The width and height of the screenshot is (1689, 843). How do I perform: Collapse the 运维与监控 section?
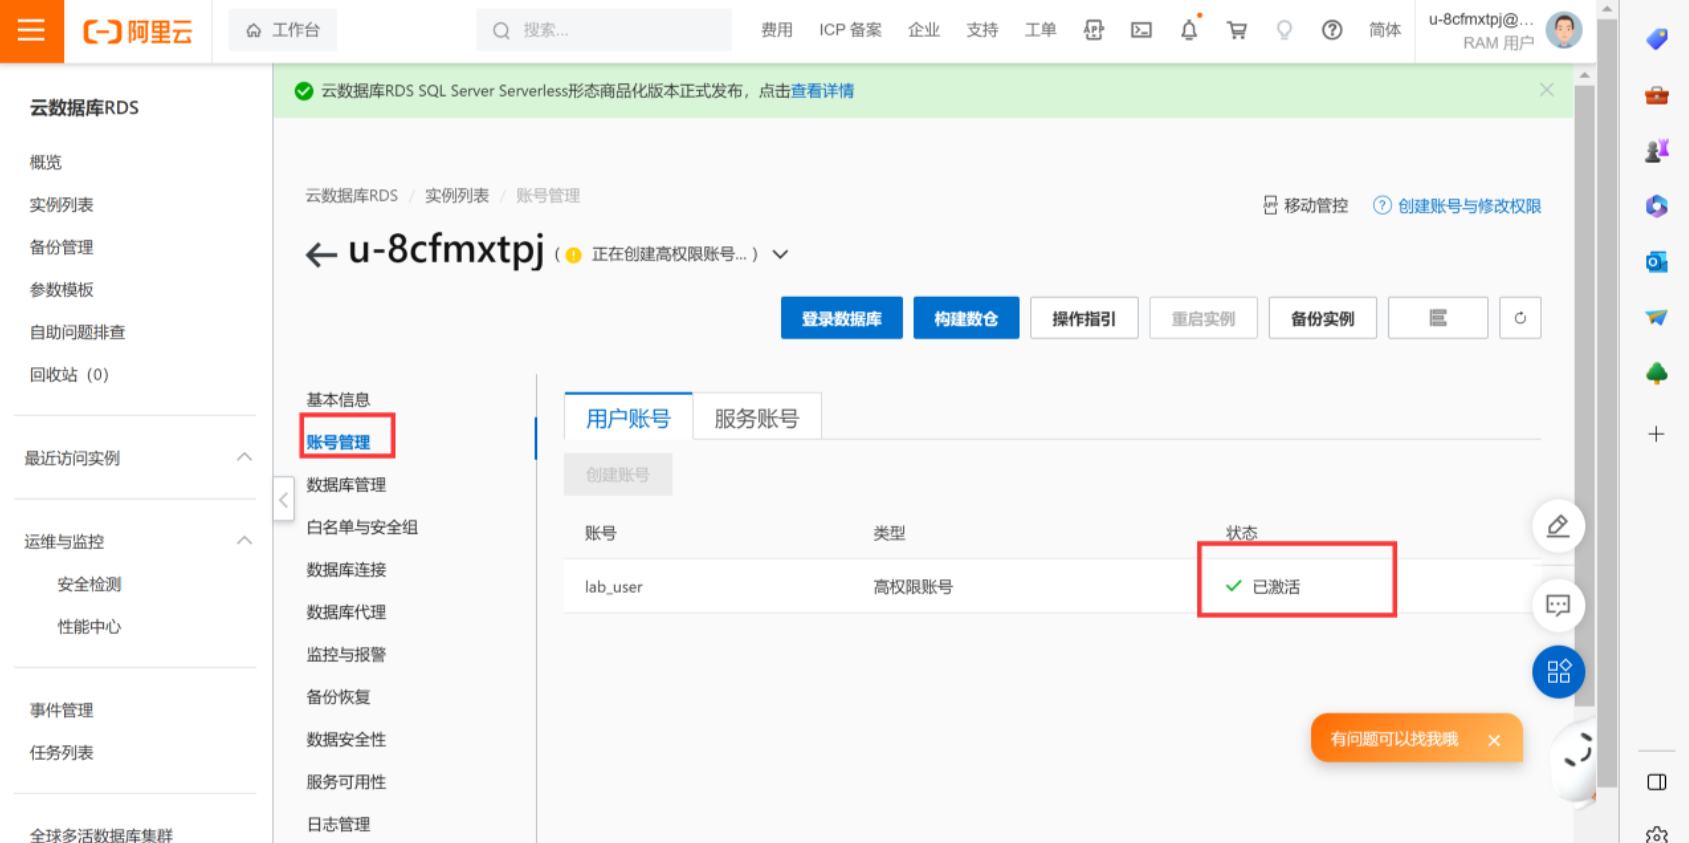(244, 541)
